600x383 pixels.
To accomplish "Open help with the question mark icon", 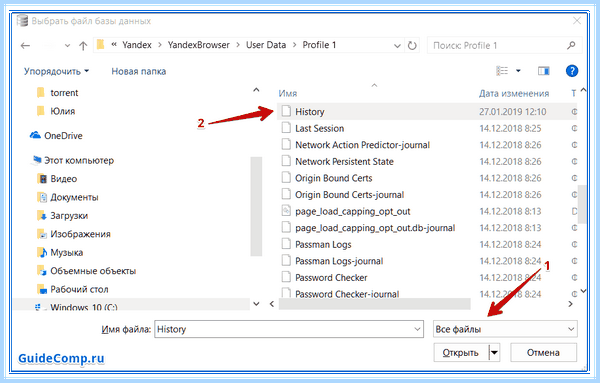I will point(572,71).
